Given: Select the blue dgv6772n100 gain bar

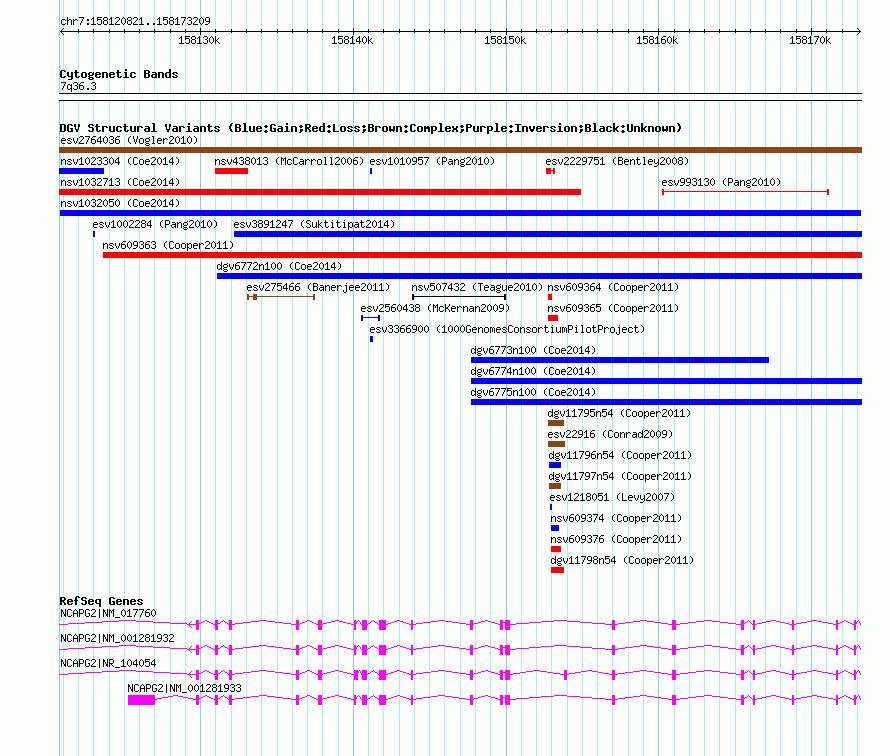Looking at the screenshot, I should coord(539,276).
